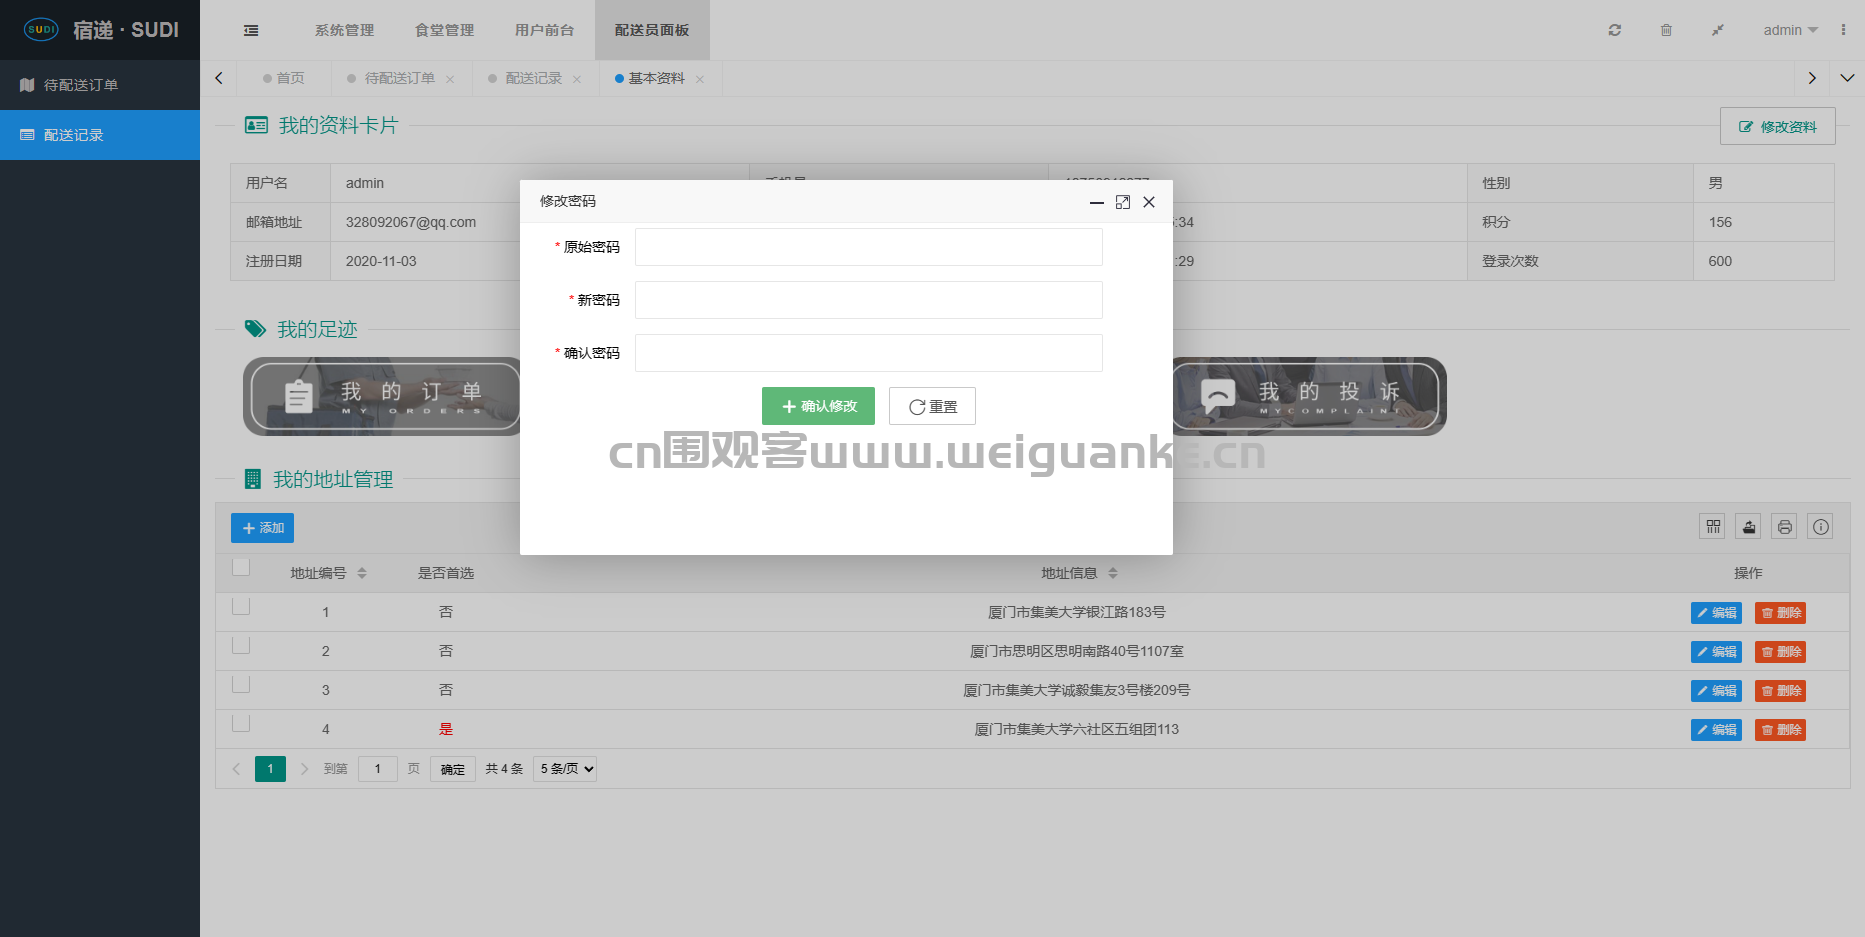
Task: Open the 配送员面板 top menu
Action: (x=652, y=30)
